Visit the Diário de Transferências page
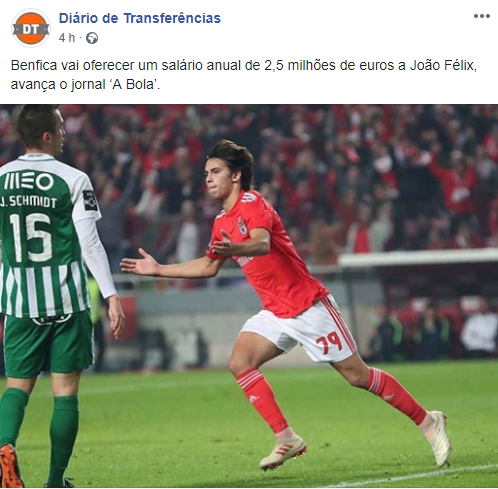Image resolution: width=498 pixels, height=489 pixels. 140,18
